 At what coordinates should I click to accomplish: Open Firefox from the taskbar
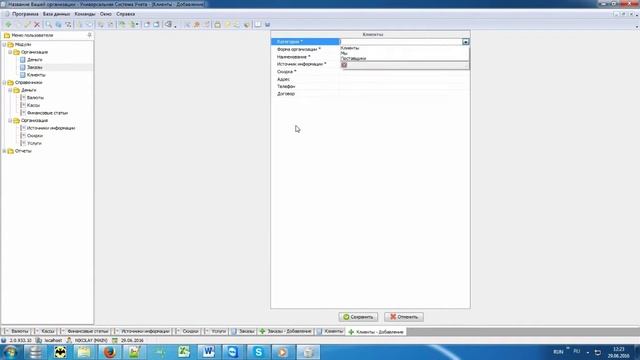(109, 352)
